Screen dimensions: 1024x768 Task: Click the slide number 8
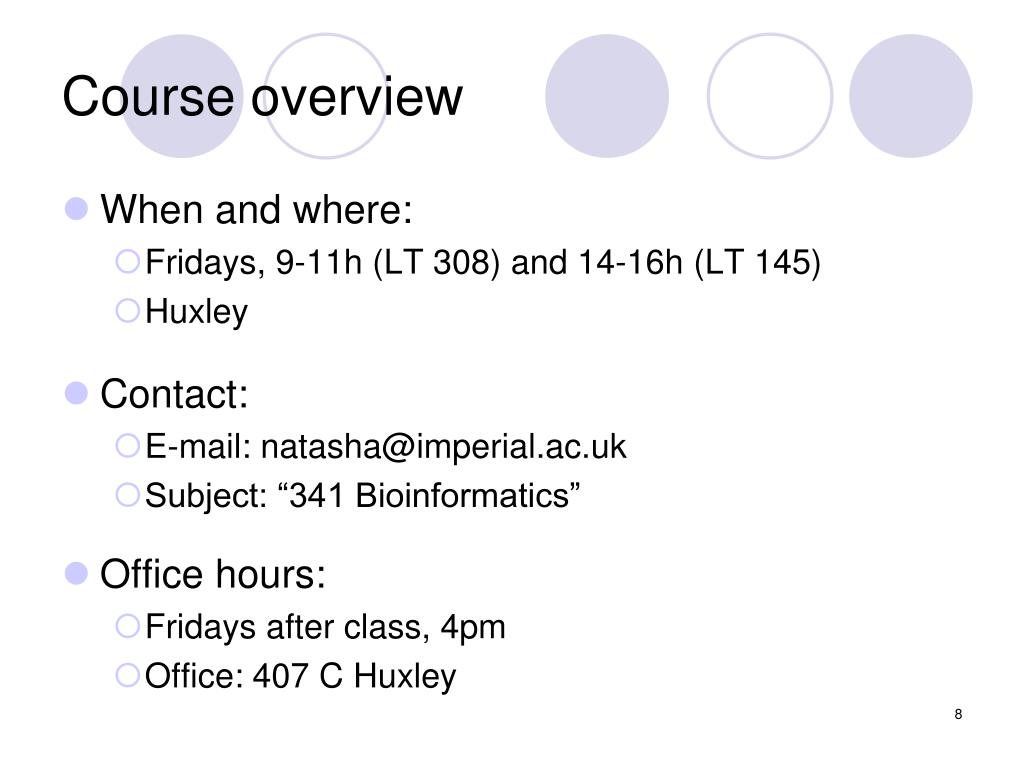pos(958,714)
